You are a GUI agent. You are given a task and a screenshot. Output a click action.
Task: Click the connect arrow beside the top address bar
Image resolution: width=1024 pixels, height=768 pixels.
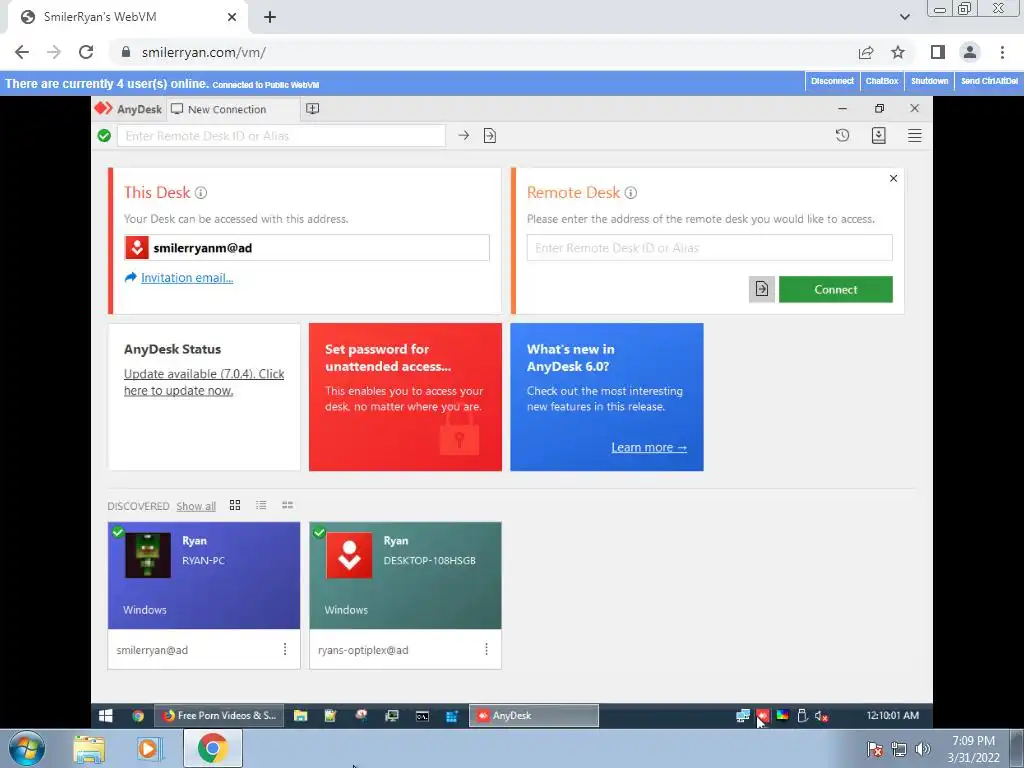click(464, 135)
